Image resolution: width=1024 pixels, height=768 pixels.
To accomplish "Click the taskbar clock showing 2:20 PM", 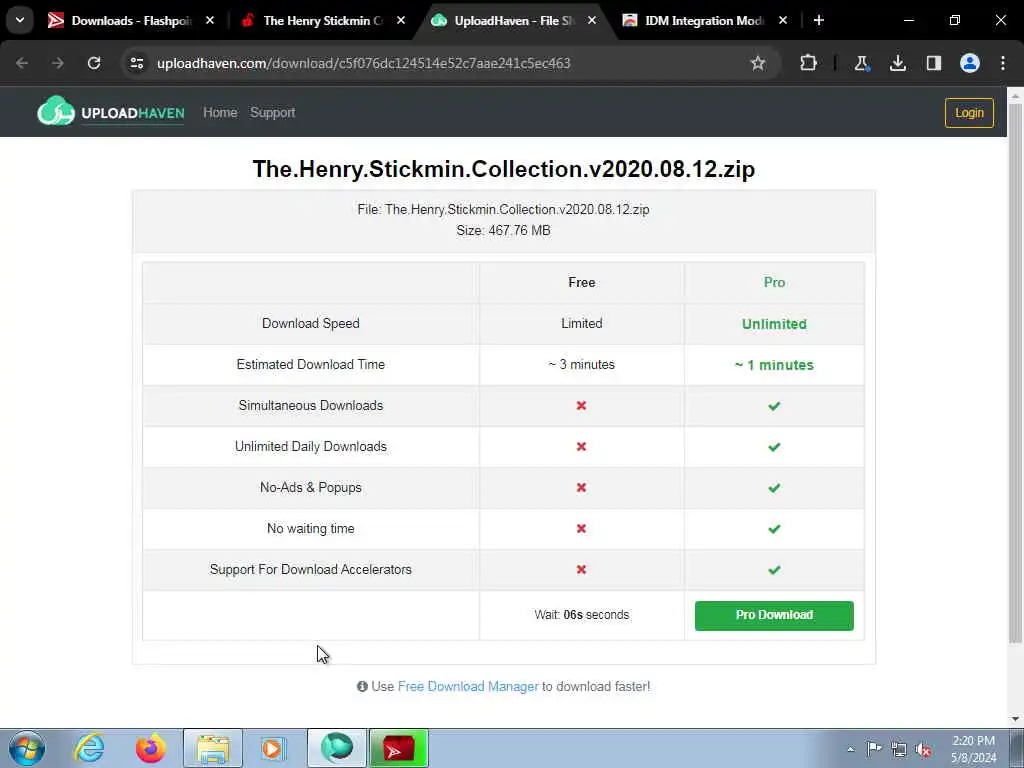I will (974, 749).
